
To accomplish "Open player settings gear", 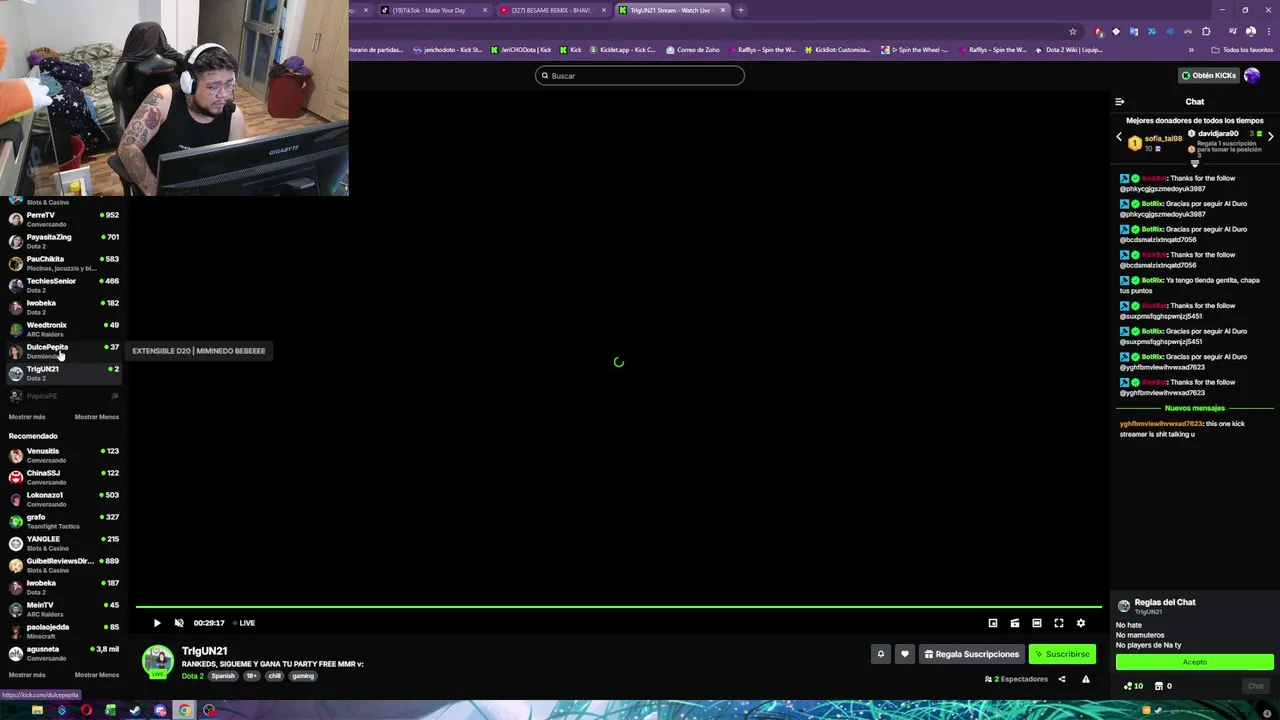I will (x=1081, y=623).
